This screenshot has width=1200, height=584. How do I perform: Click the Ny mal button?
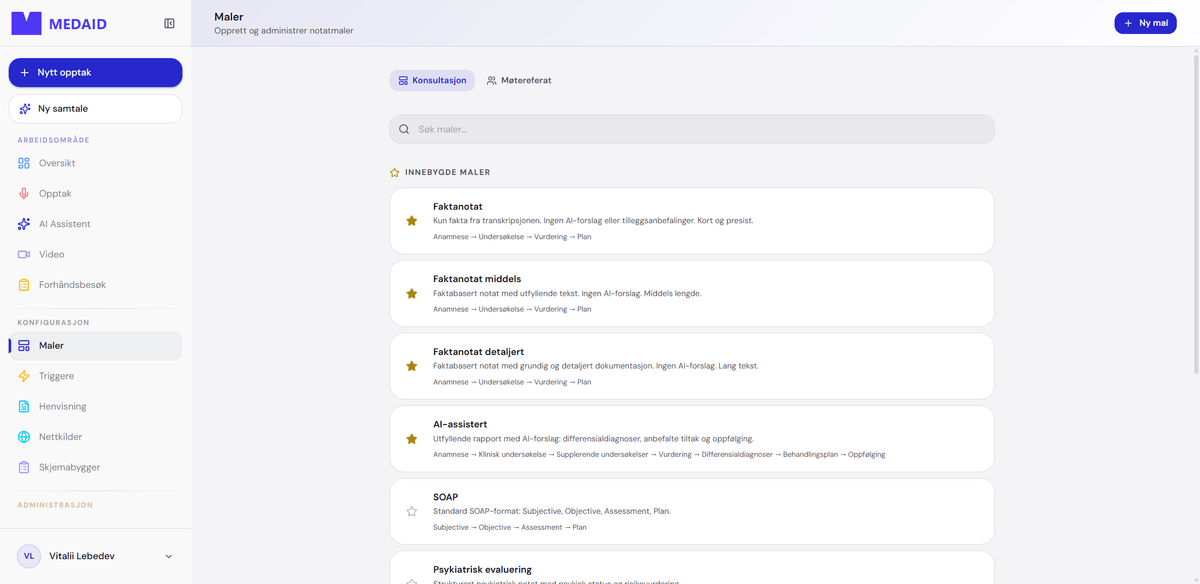pyautogui.click(x=1145, y=23)
